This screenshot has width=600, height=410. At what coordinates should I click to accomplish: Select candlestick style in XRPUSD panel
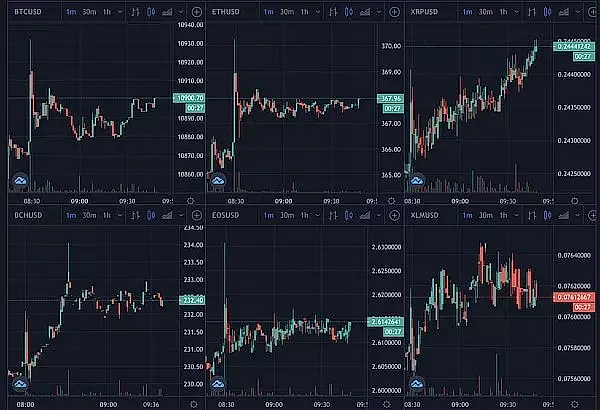[548, 12]
